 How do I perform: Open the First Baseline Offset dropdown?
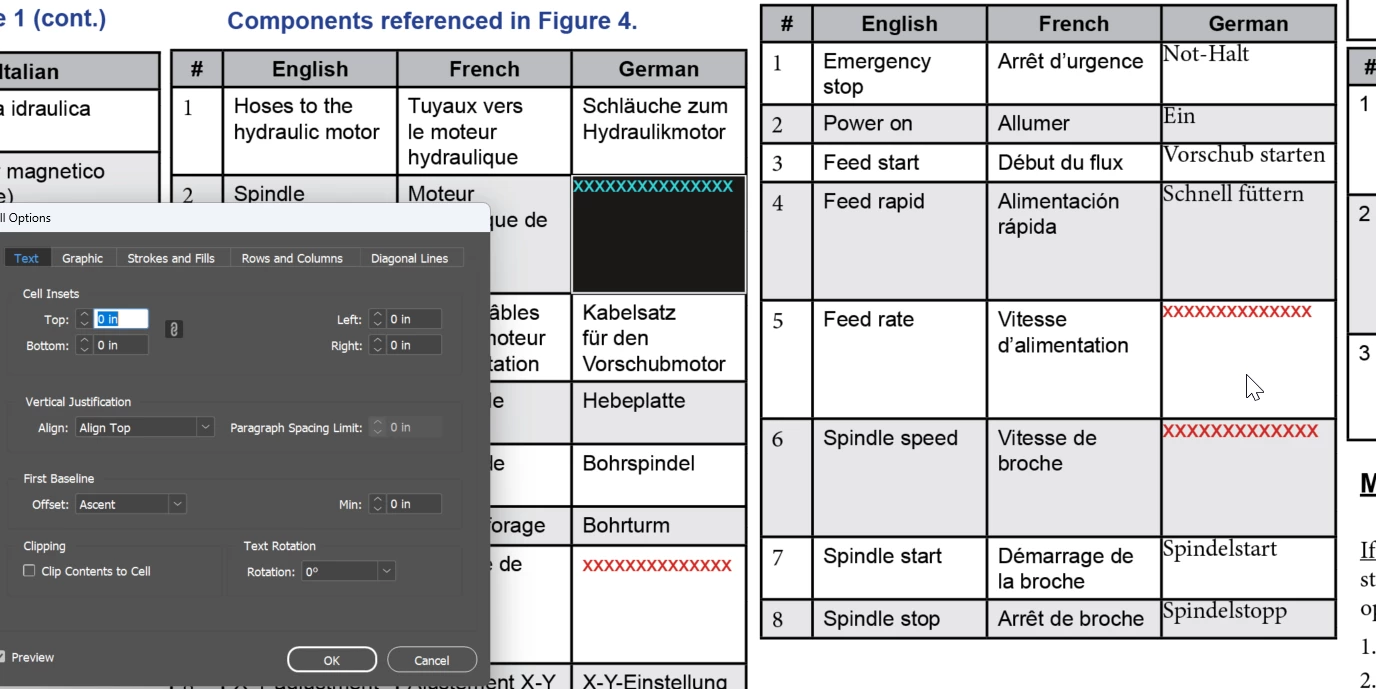[x=131, y=504]
